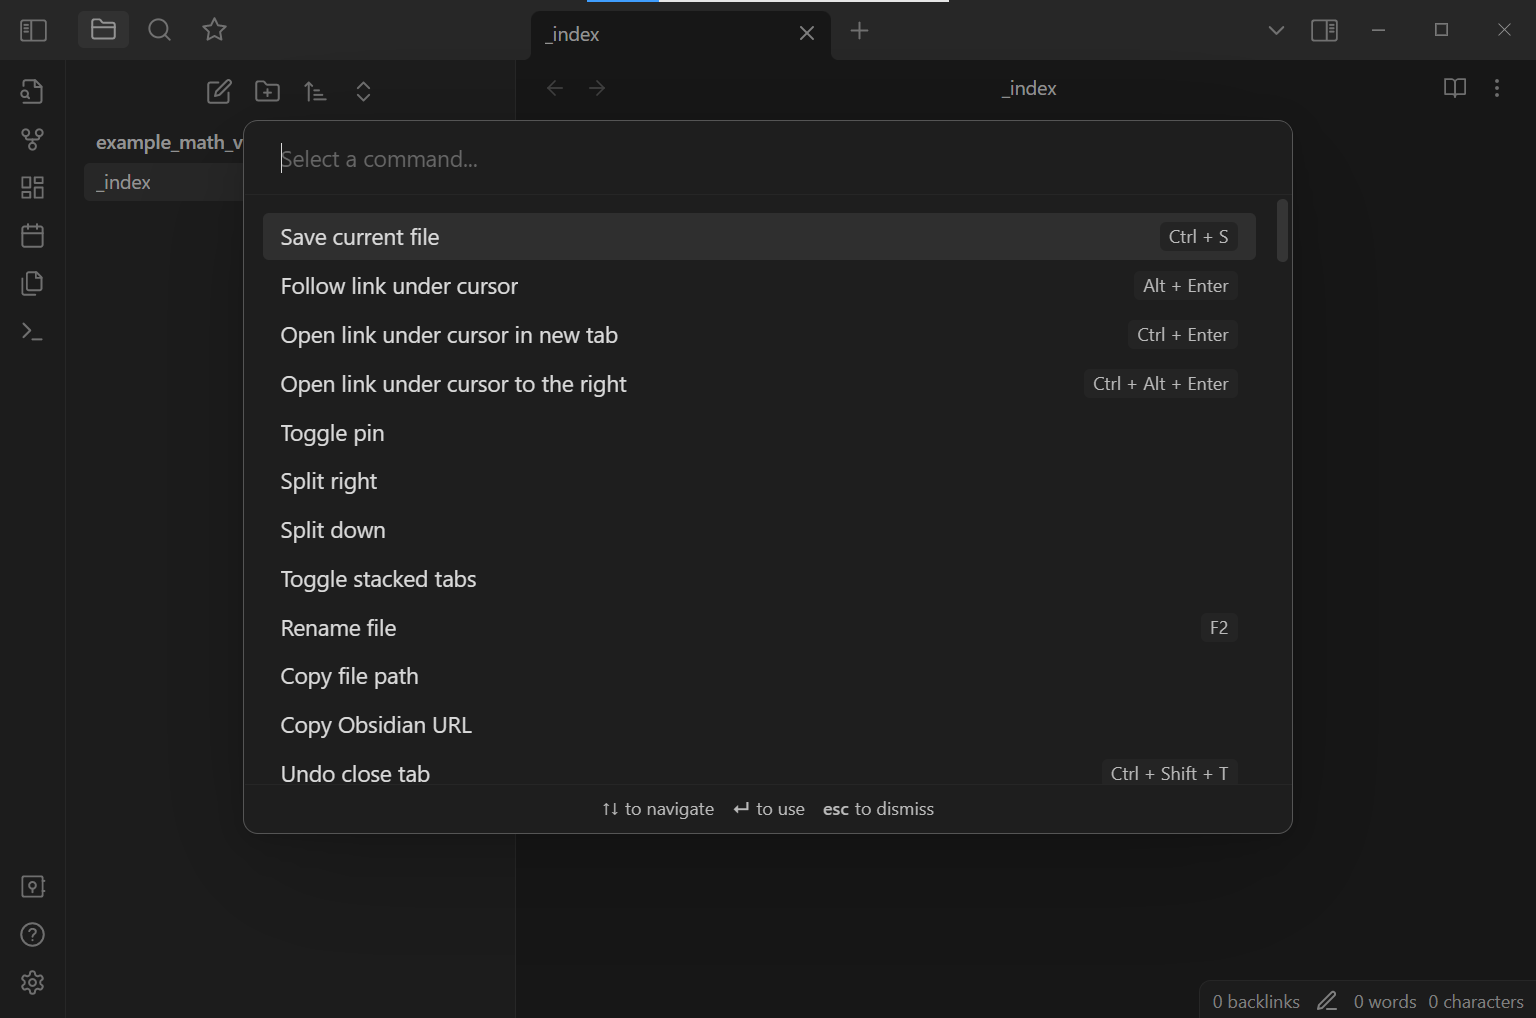1536x1018 pixels.
Task: Open more options three-dot menu
Action: click(x=1497, y=88)
